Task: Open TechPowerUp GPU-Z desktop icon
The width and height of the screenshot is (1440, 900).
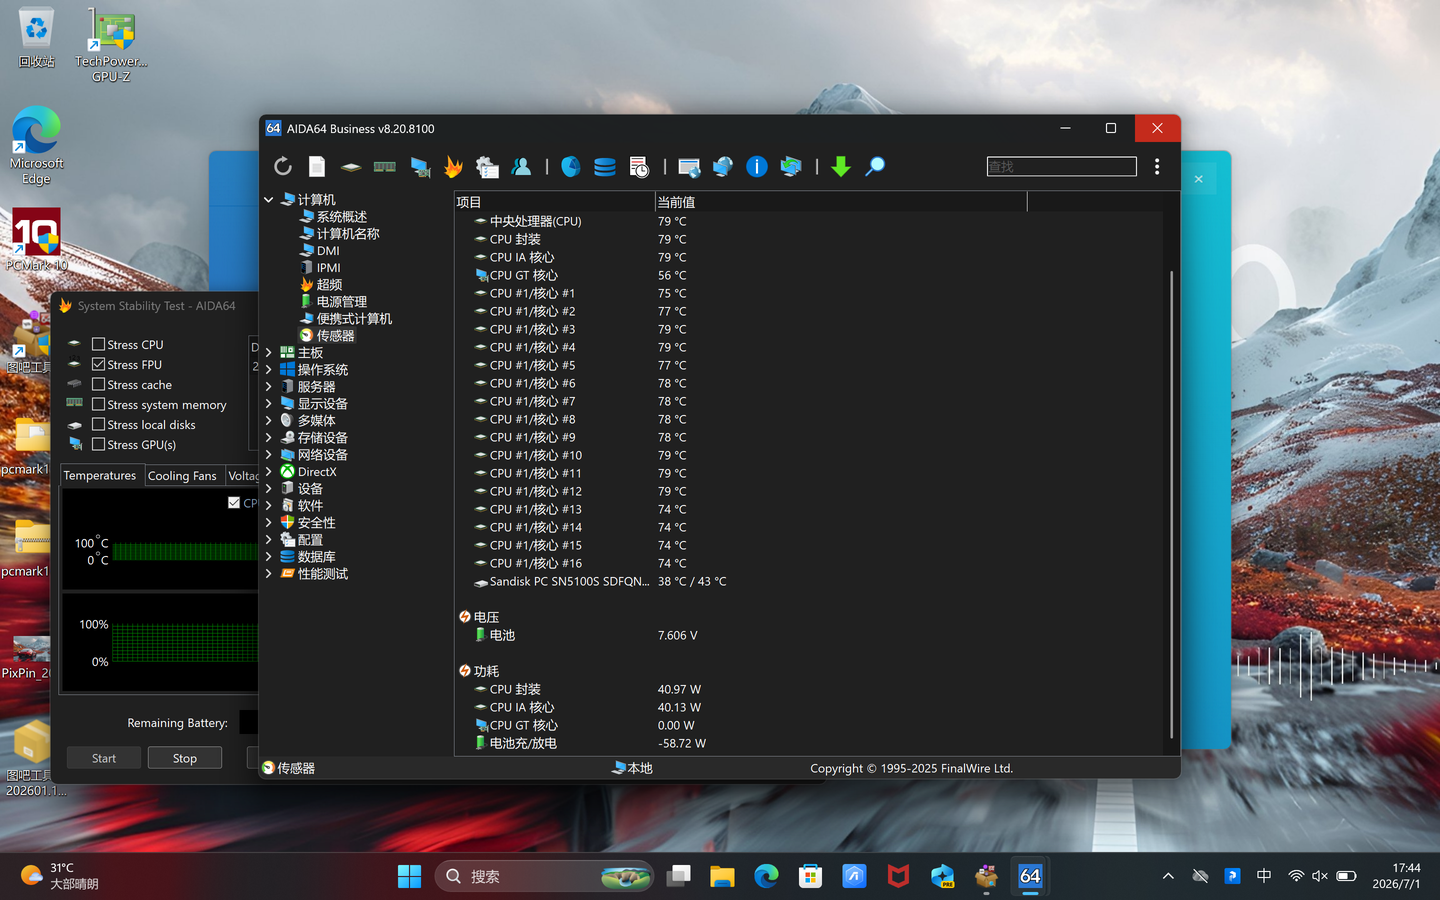Action: tap(111, 45)
